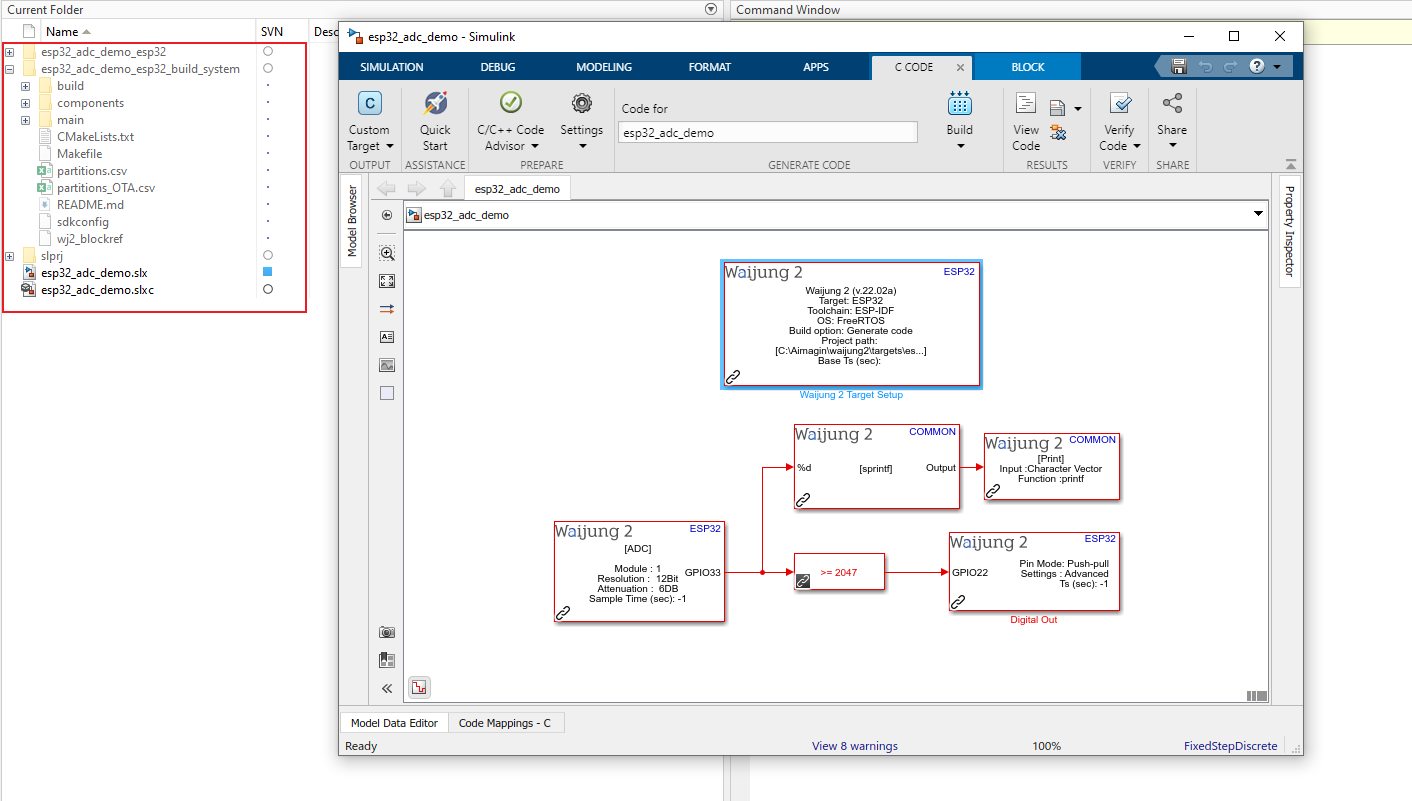Open Current Folder panel actions menu
The width and height of the screenshot is (1412, 801).
pyautogui.click(x=711, y=9)
